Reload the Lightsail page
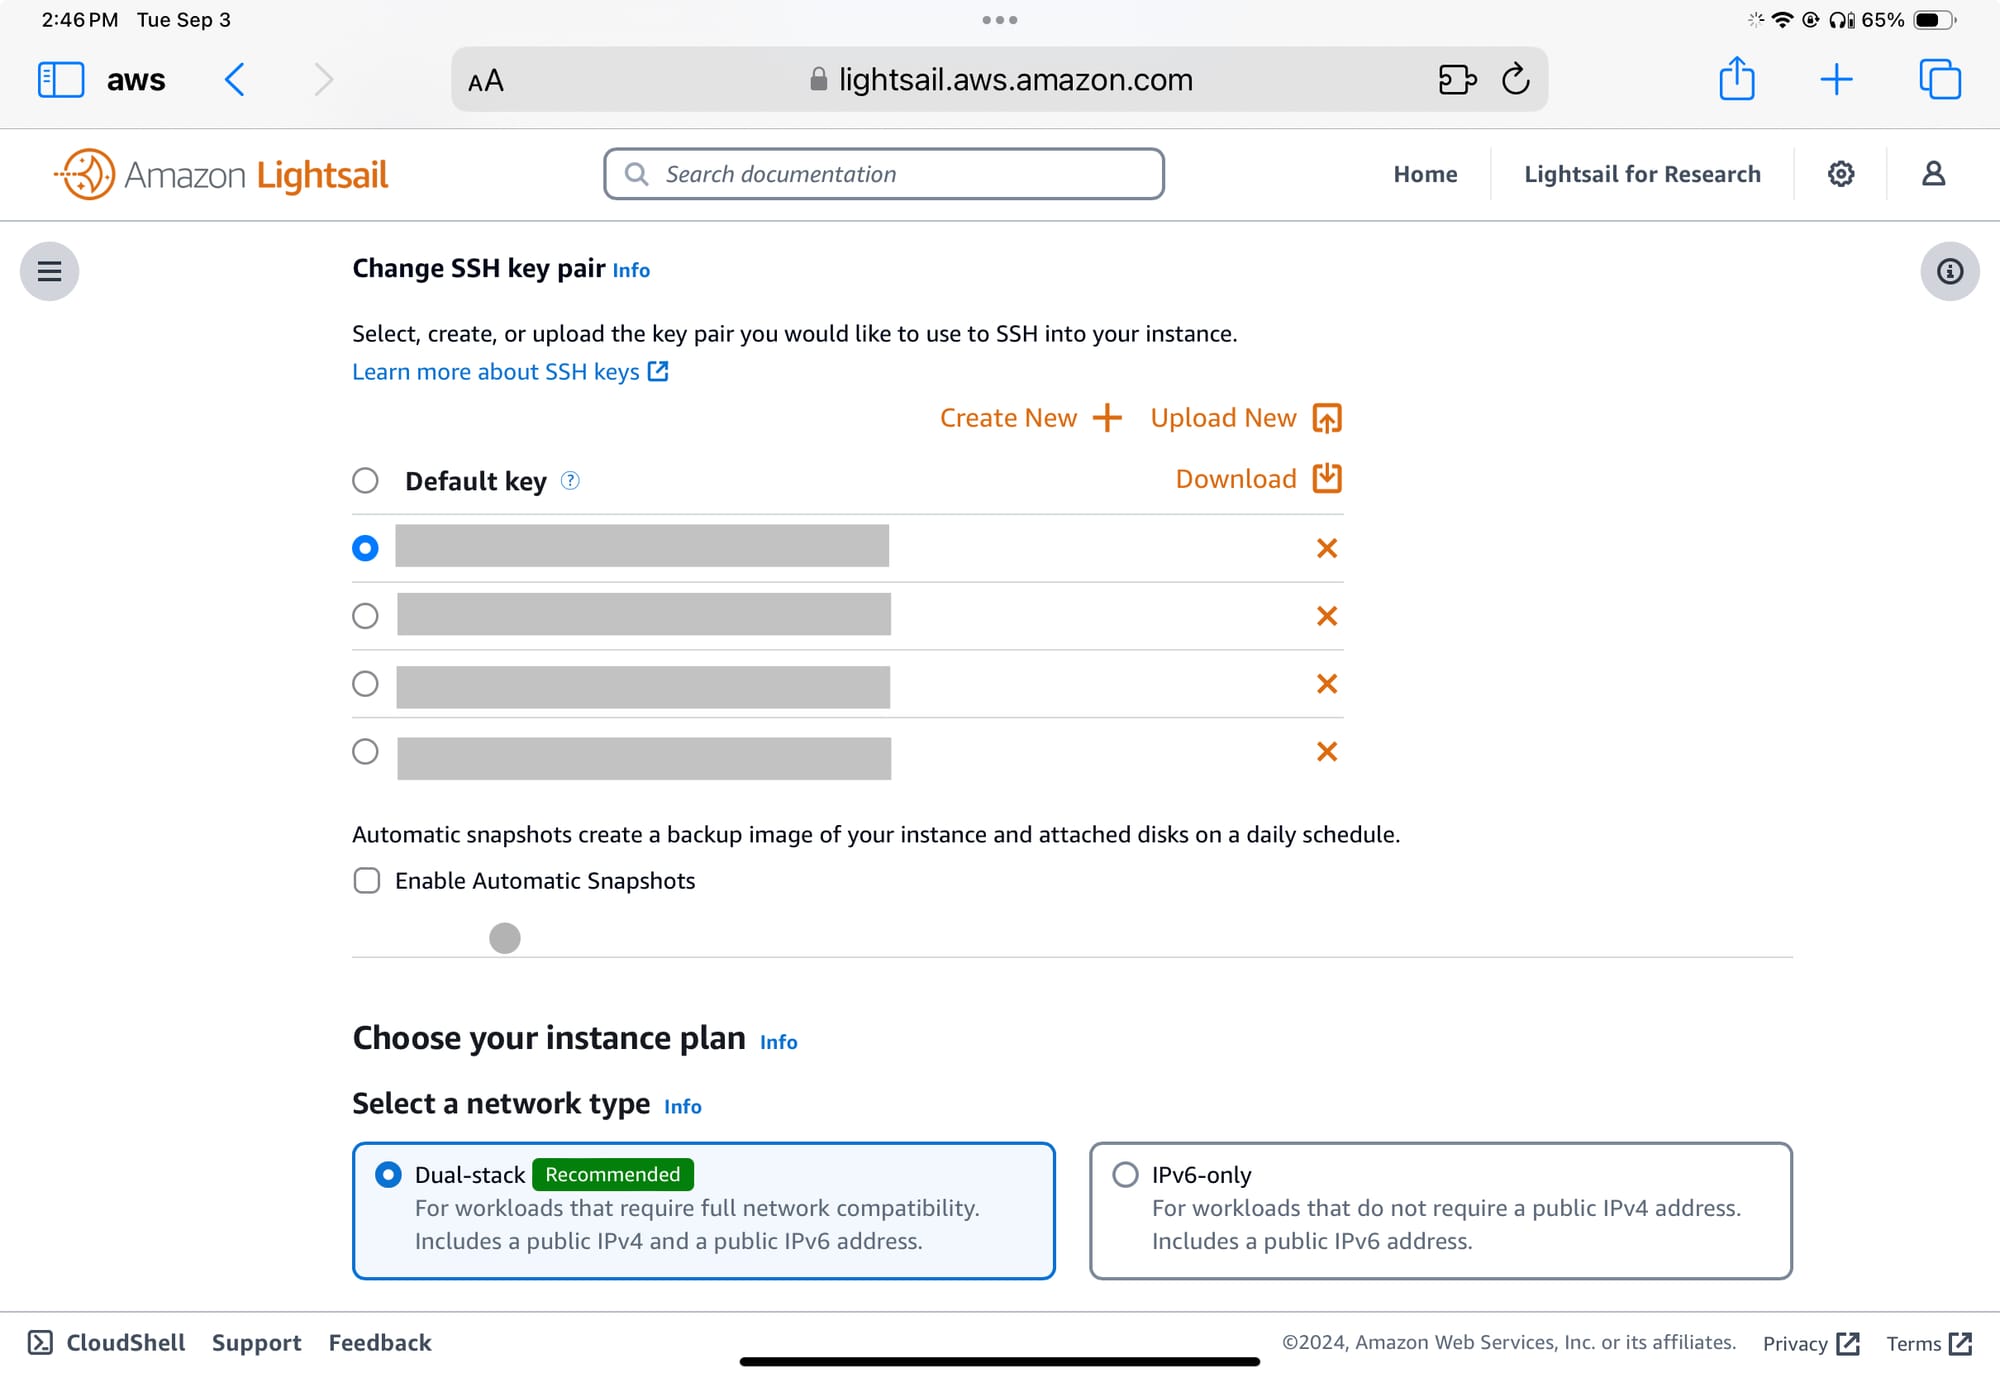The image size is (2000, 1379). [x=1516, y=79]
